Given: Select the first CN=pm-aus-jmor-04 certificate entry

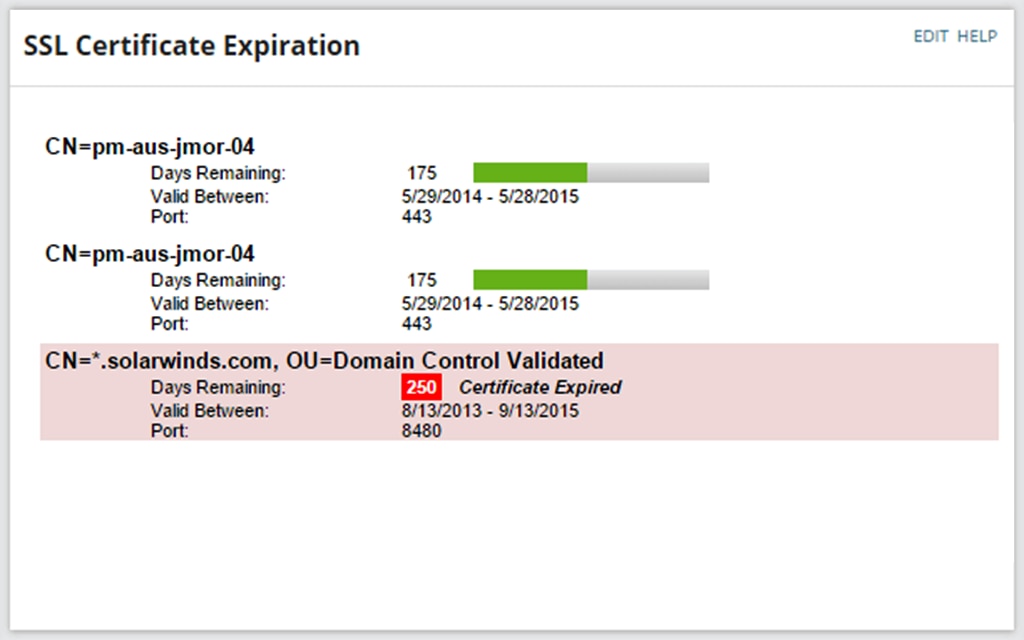Looking at the screenshot, I should (150, 146).
